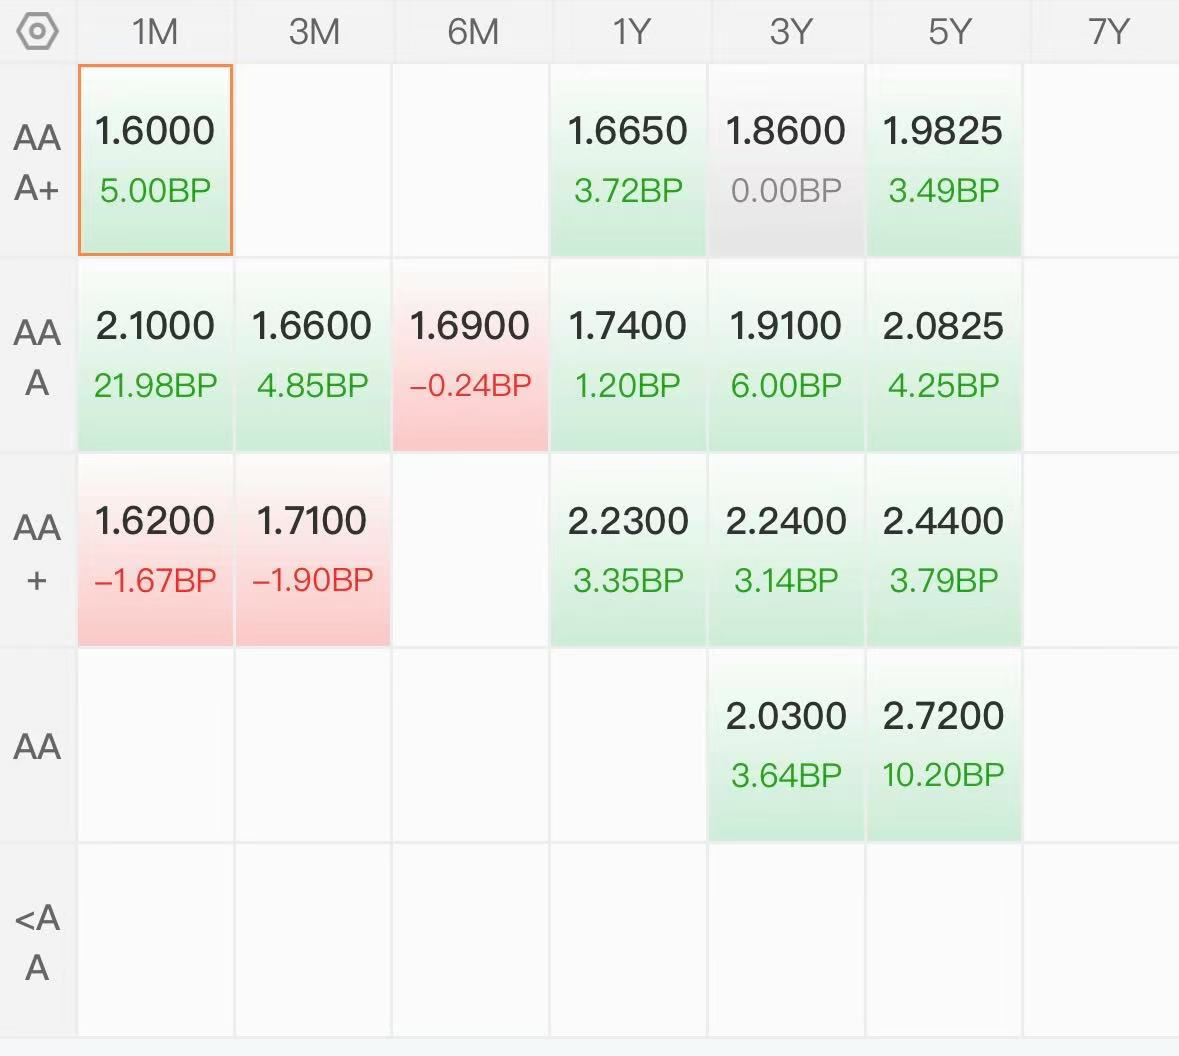Open the grey 1.8600 cell with 0.00BP

coord(786,160)
